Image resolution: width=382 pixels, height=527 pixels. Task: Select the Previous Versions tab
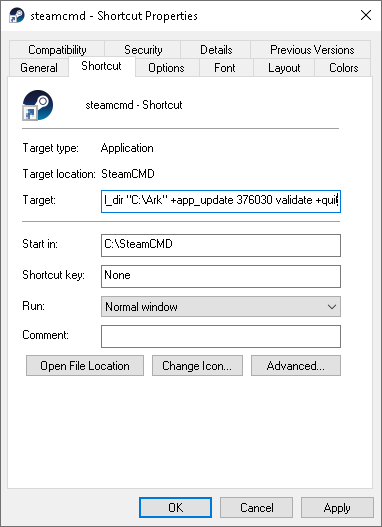point(312,50)
